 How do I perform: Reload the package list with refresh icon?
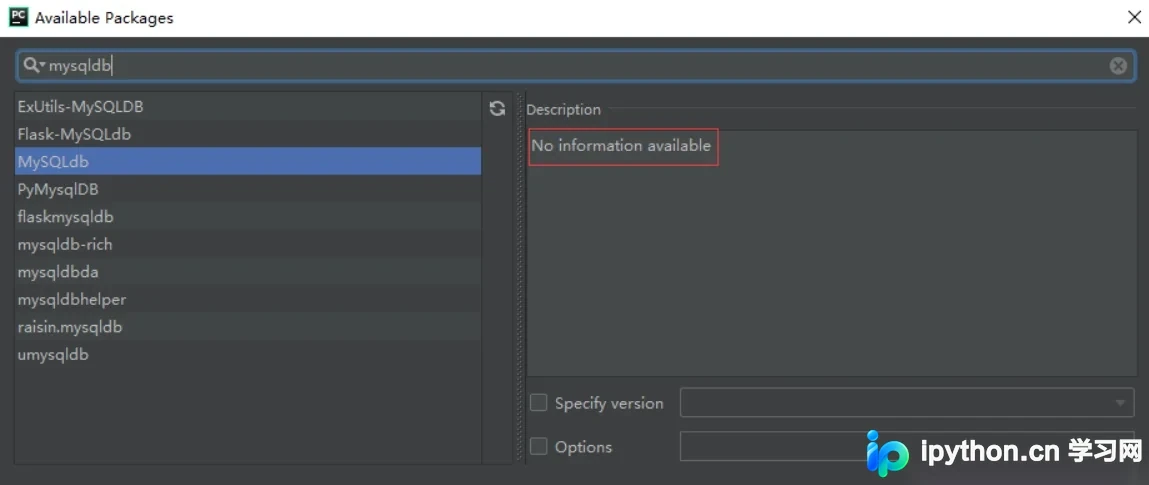click(x=498, y=108)
